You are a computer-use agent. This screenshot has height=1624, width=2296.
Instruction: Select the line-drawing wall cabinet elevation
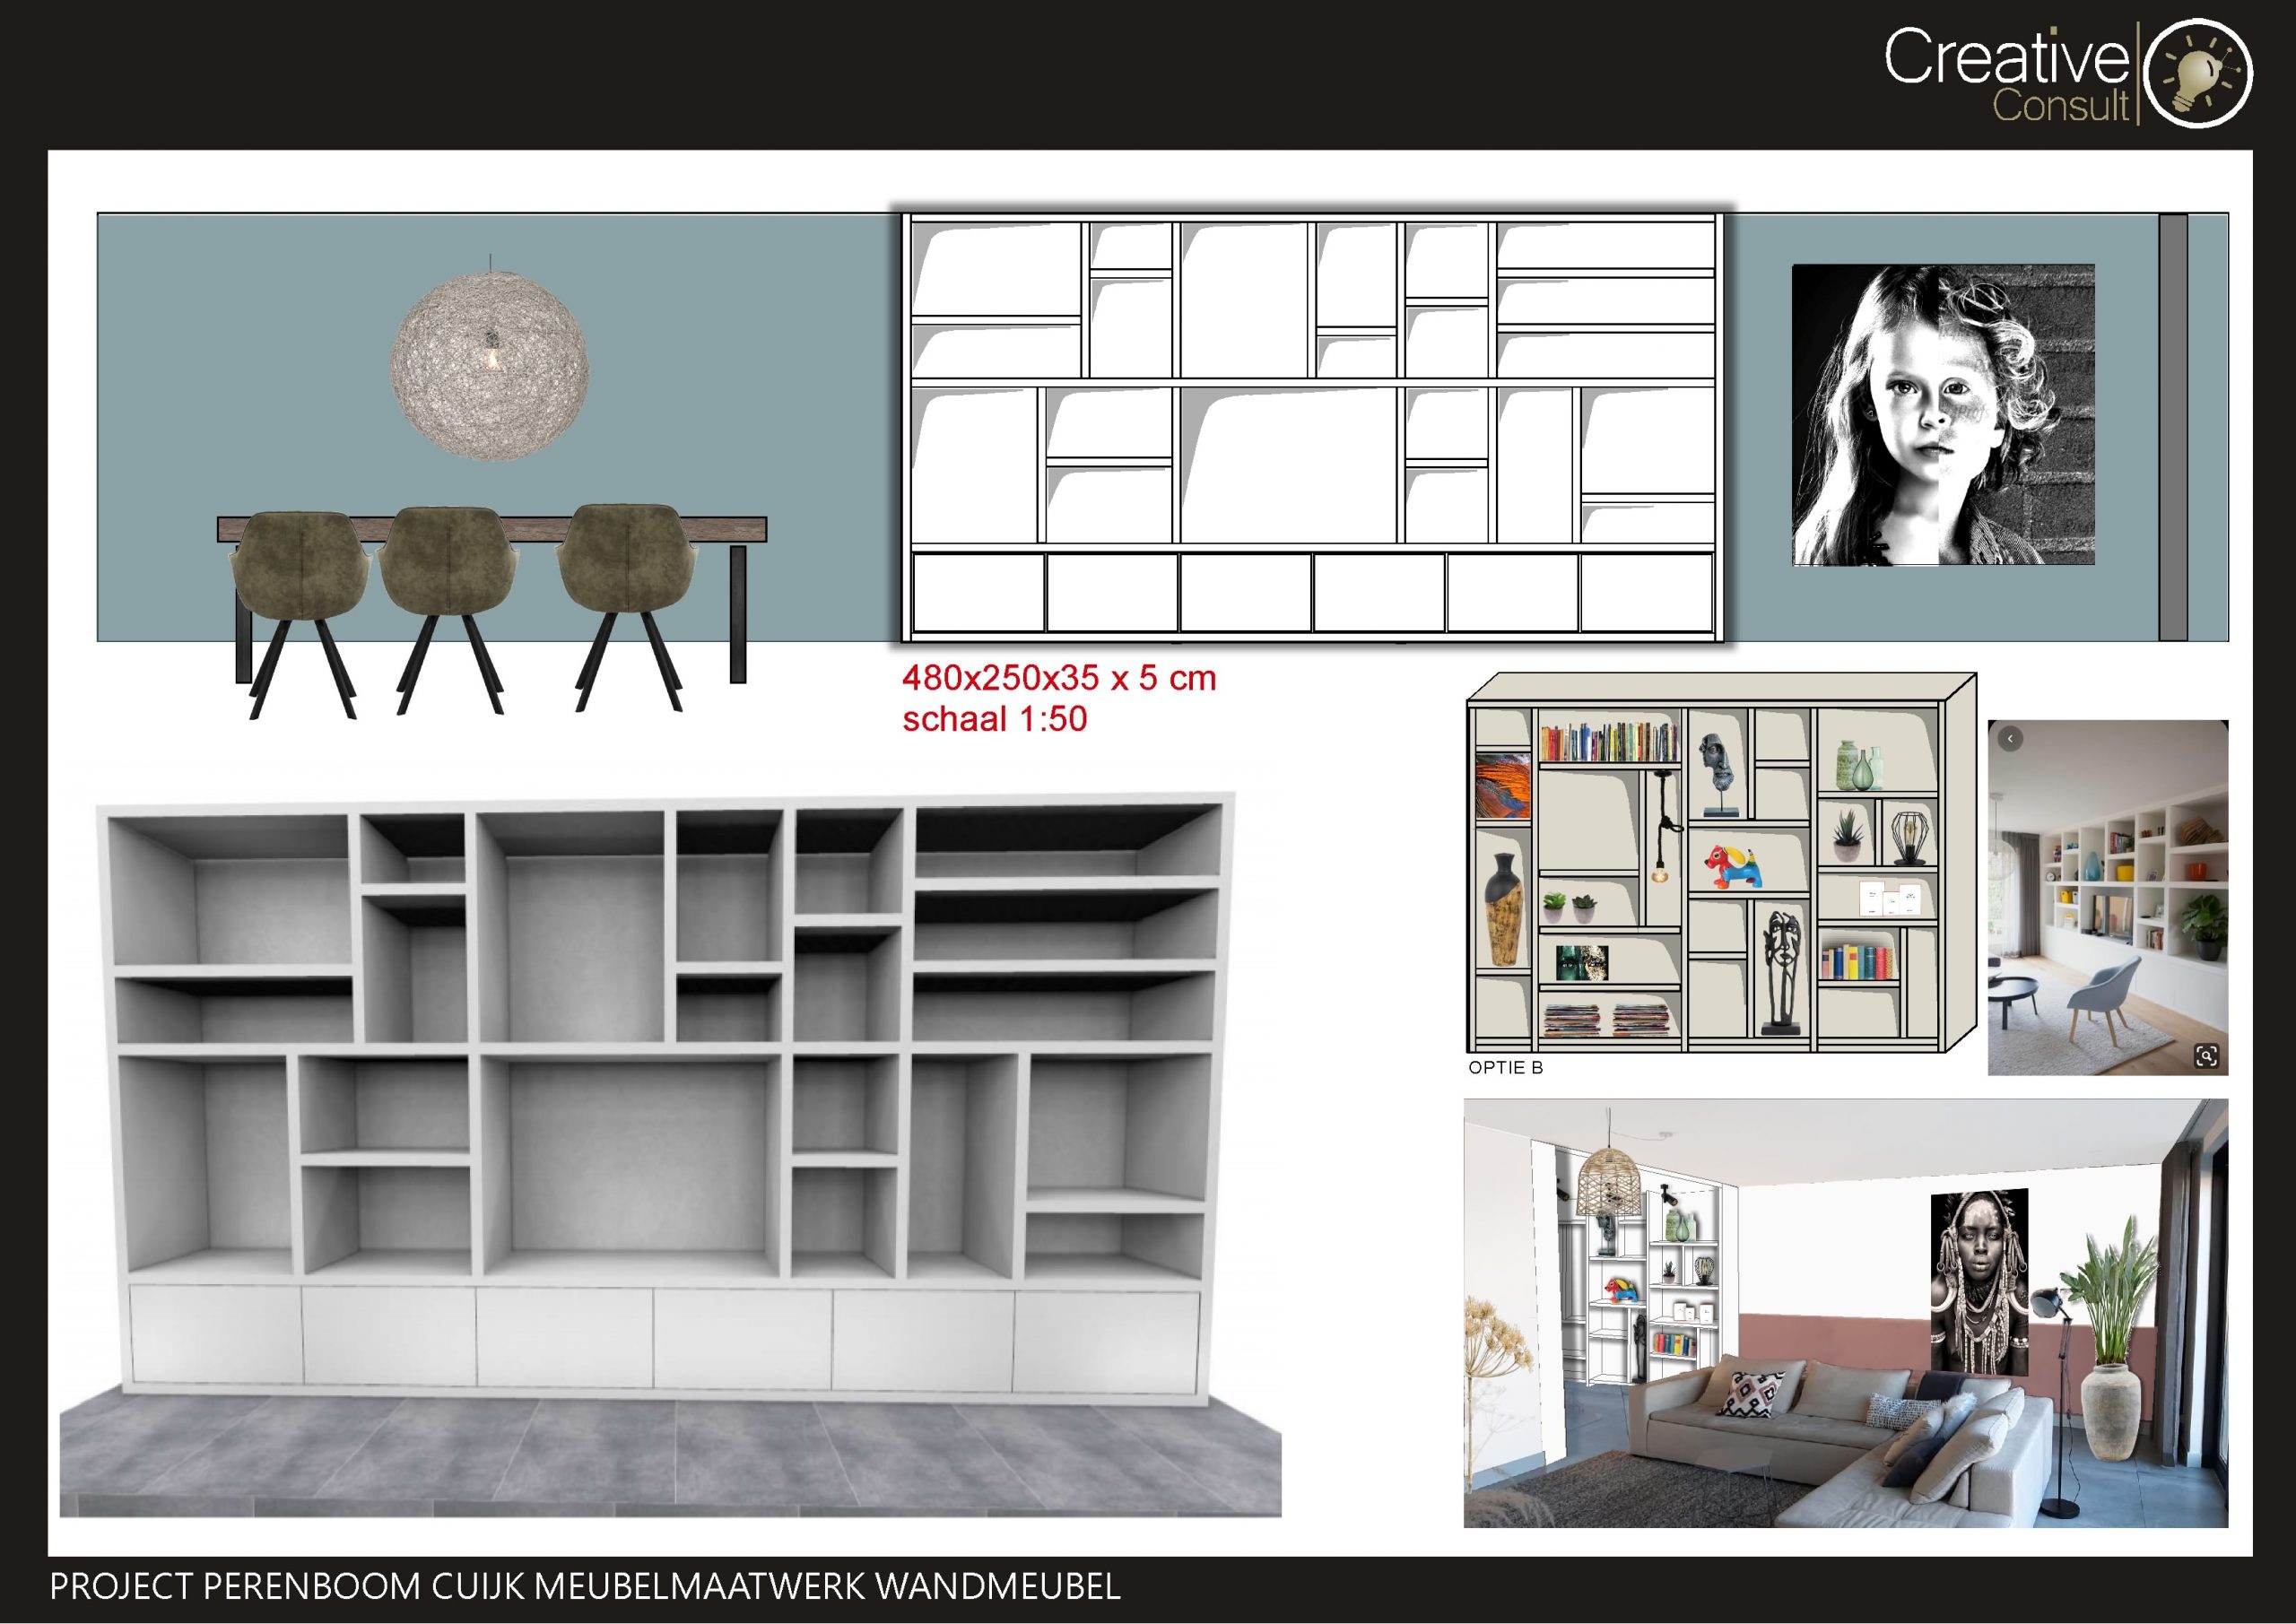pyautogui.click(x=1313, y=427)
